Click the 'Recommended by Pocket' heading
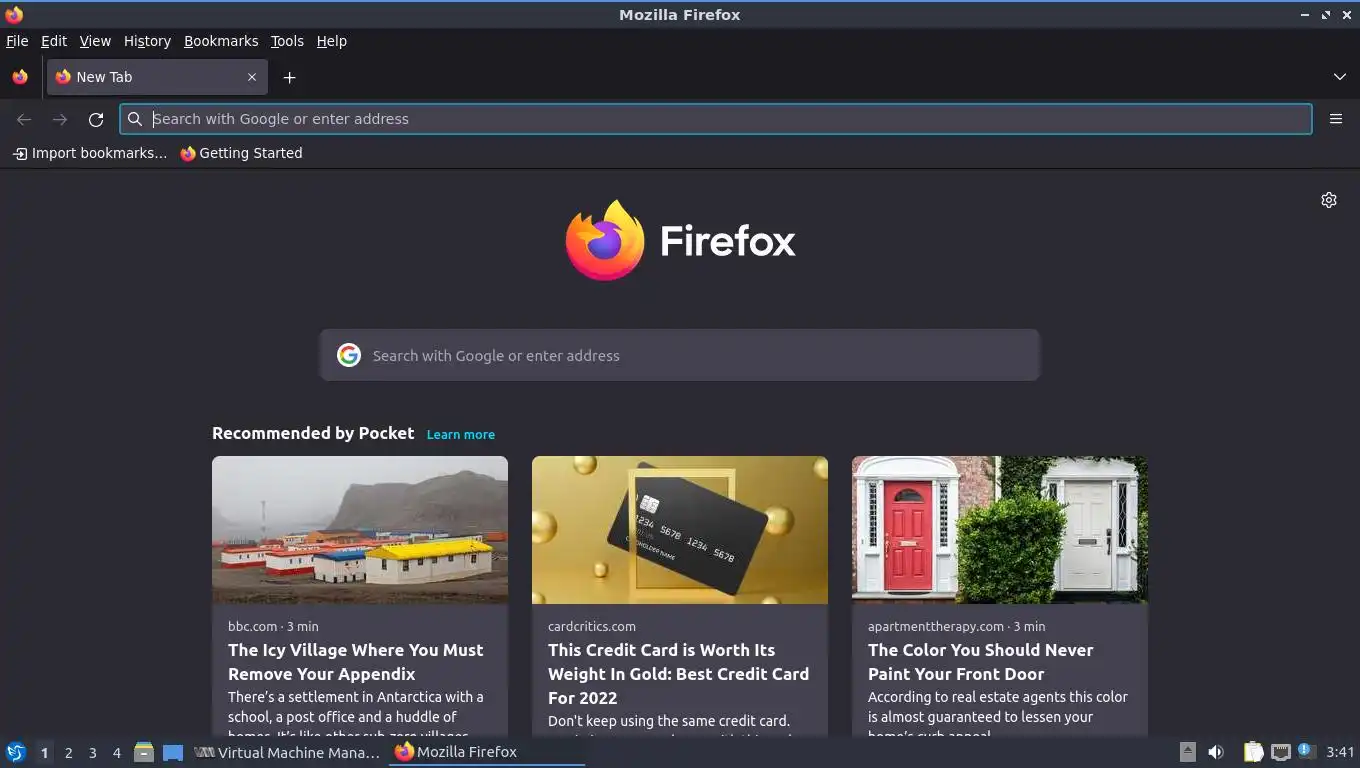This screenshot has height=768, width=1360. [313, 433]
